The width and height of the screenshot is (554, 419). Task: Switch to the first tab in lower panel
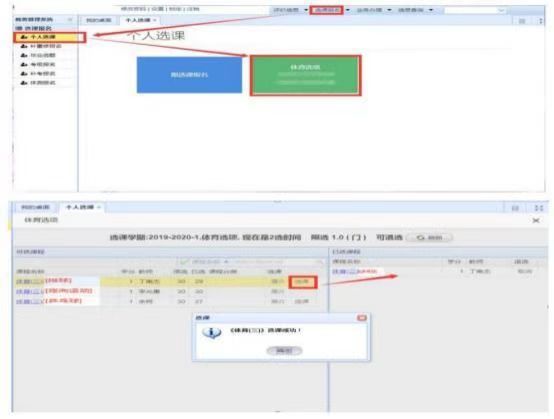tap(35, 207)
